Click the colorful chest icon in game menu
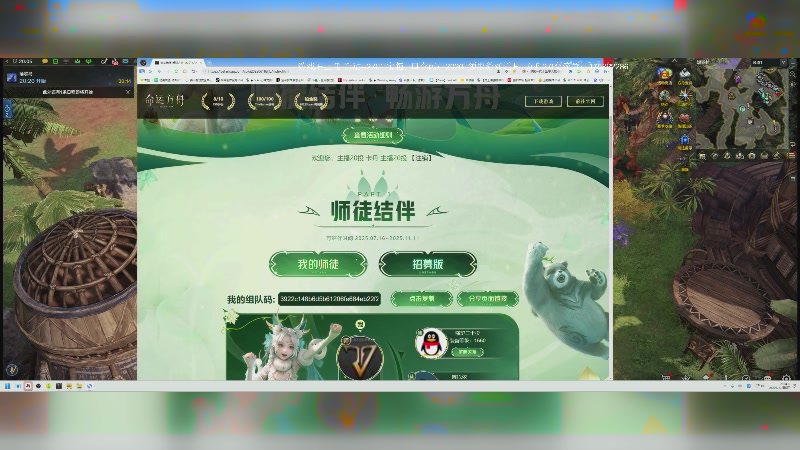The height and width of the screenshot is (450, 800). (x=664, y=75)
